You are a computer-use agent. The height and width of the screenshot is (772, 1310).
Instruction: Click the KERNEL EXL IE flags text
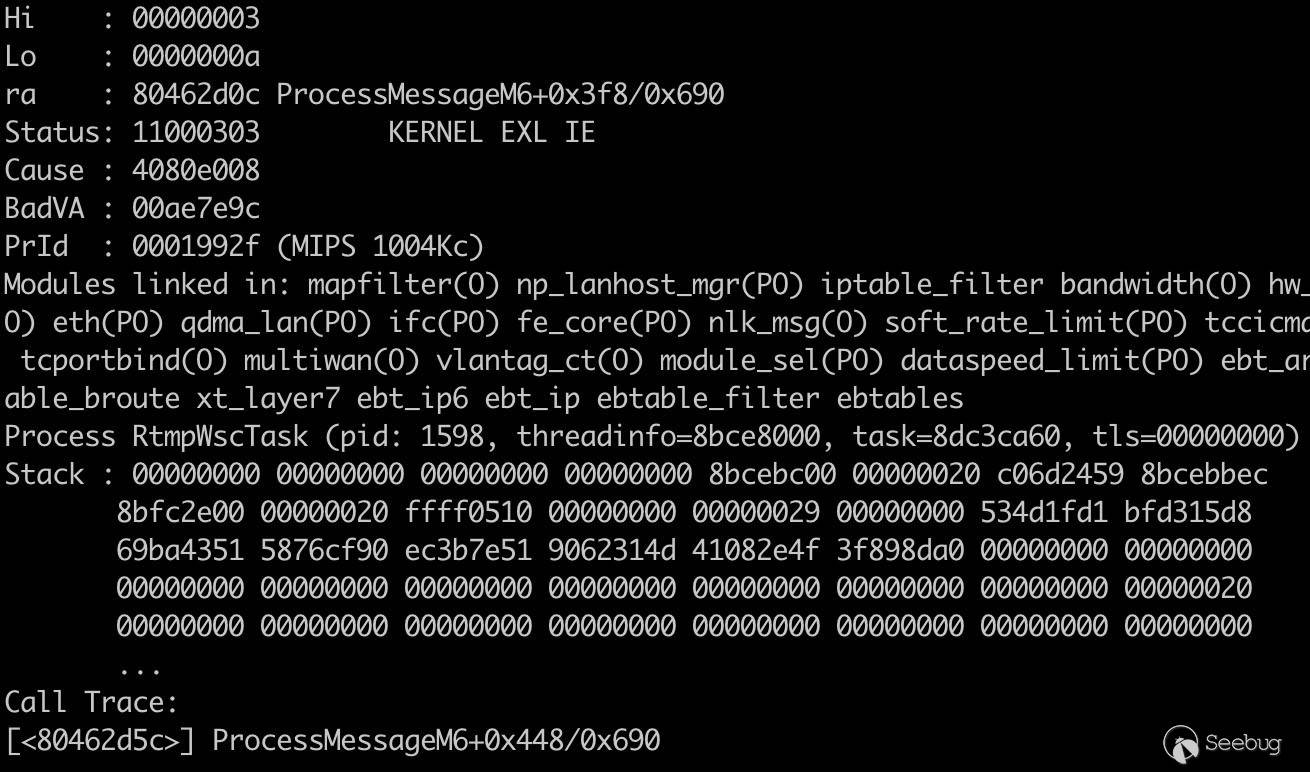point(491,133)
